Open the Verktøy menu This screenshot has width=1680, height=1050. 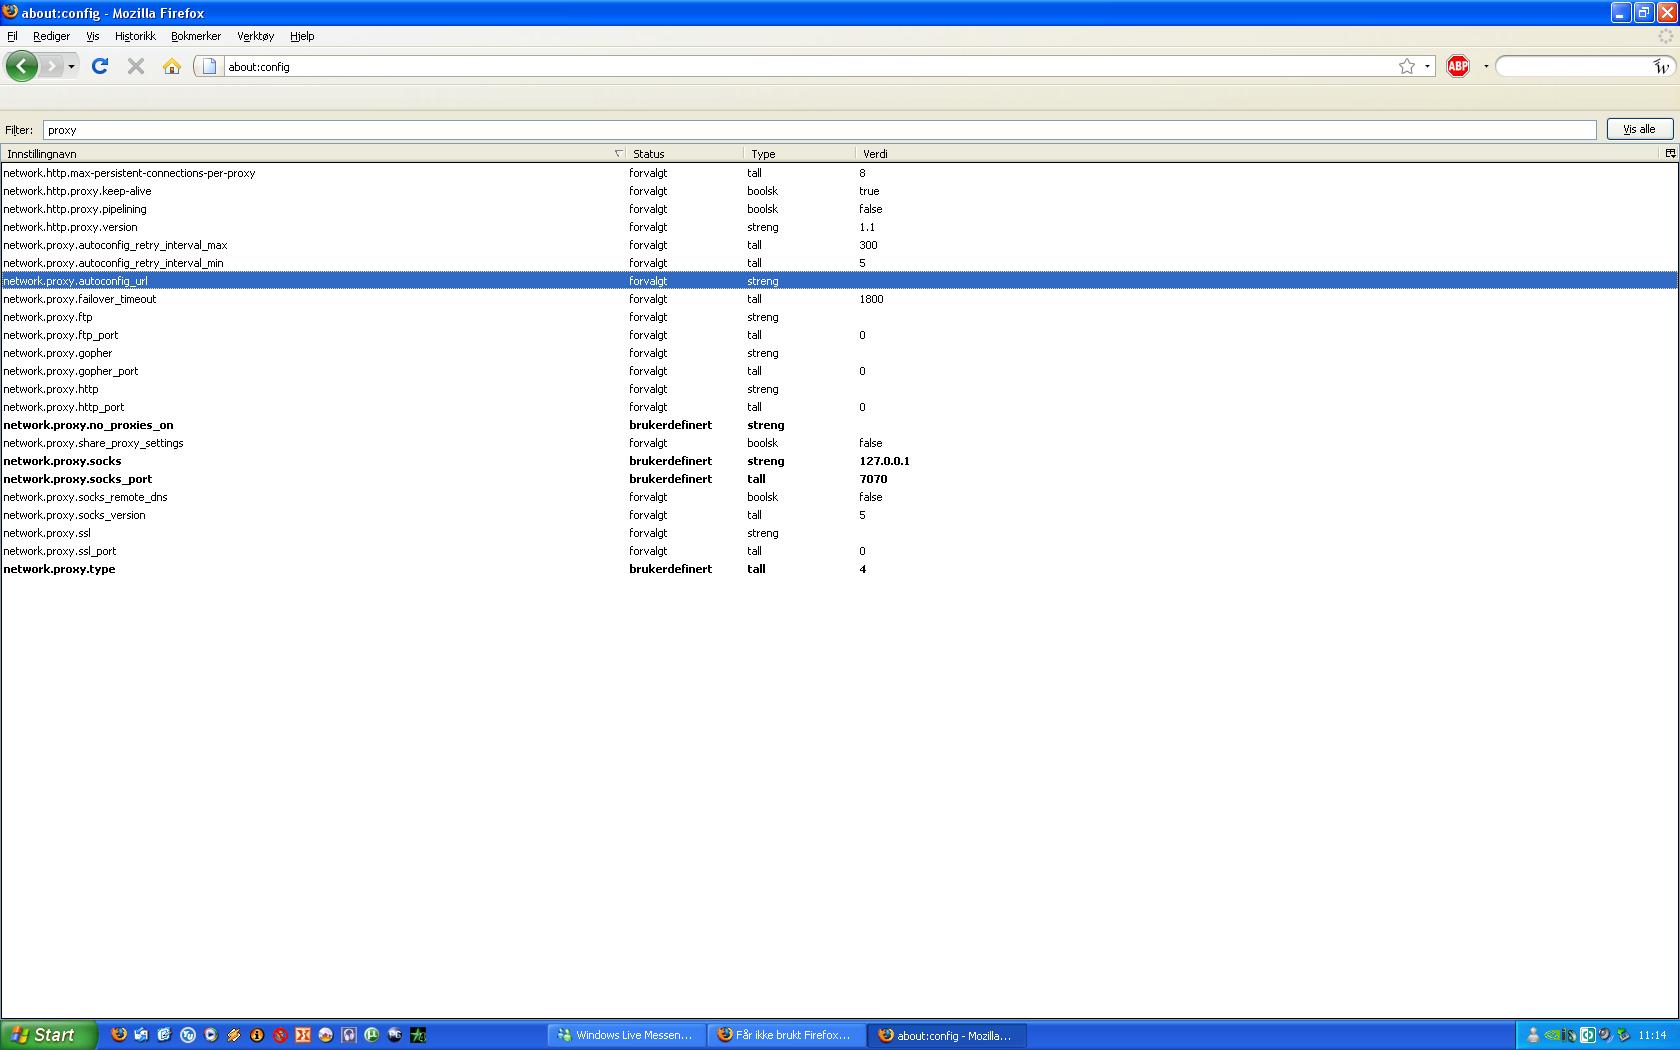255,36
